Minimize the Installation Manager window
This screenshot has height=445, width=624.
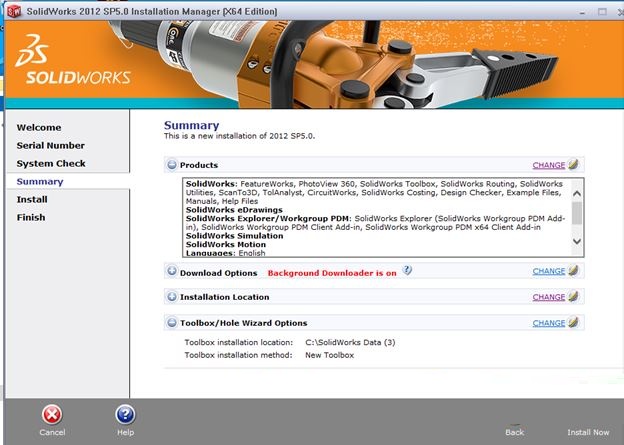click(x=582, y=12)
